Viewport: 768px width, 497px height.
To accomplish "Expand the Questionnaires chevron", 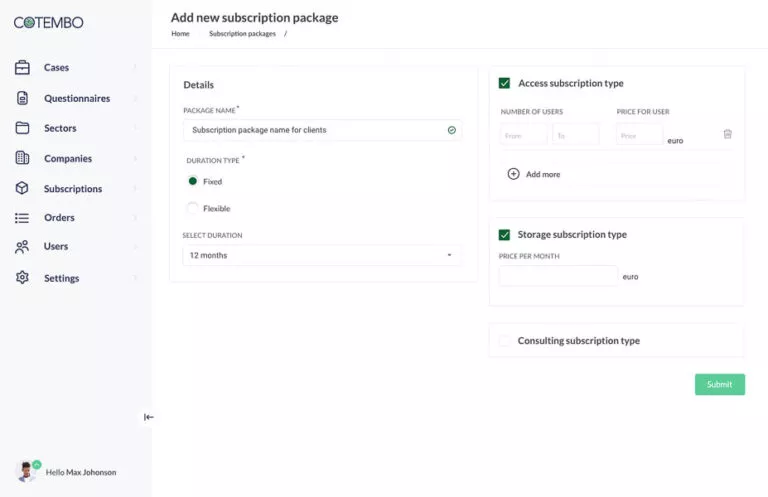I will 135,98.
